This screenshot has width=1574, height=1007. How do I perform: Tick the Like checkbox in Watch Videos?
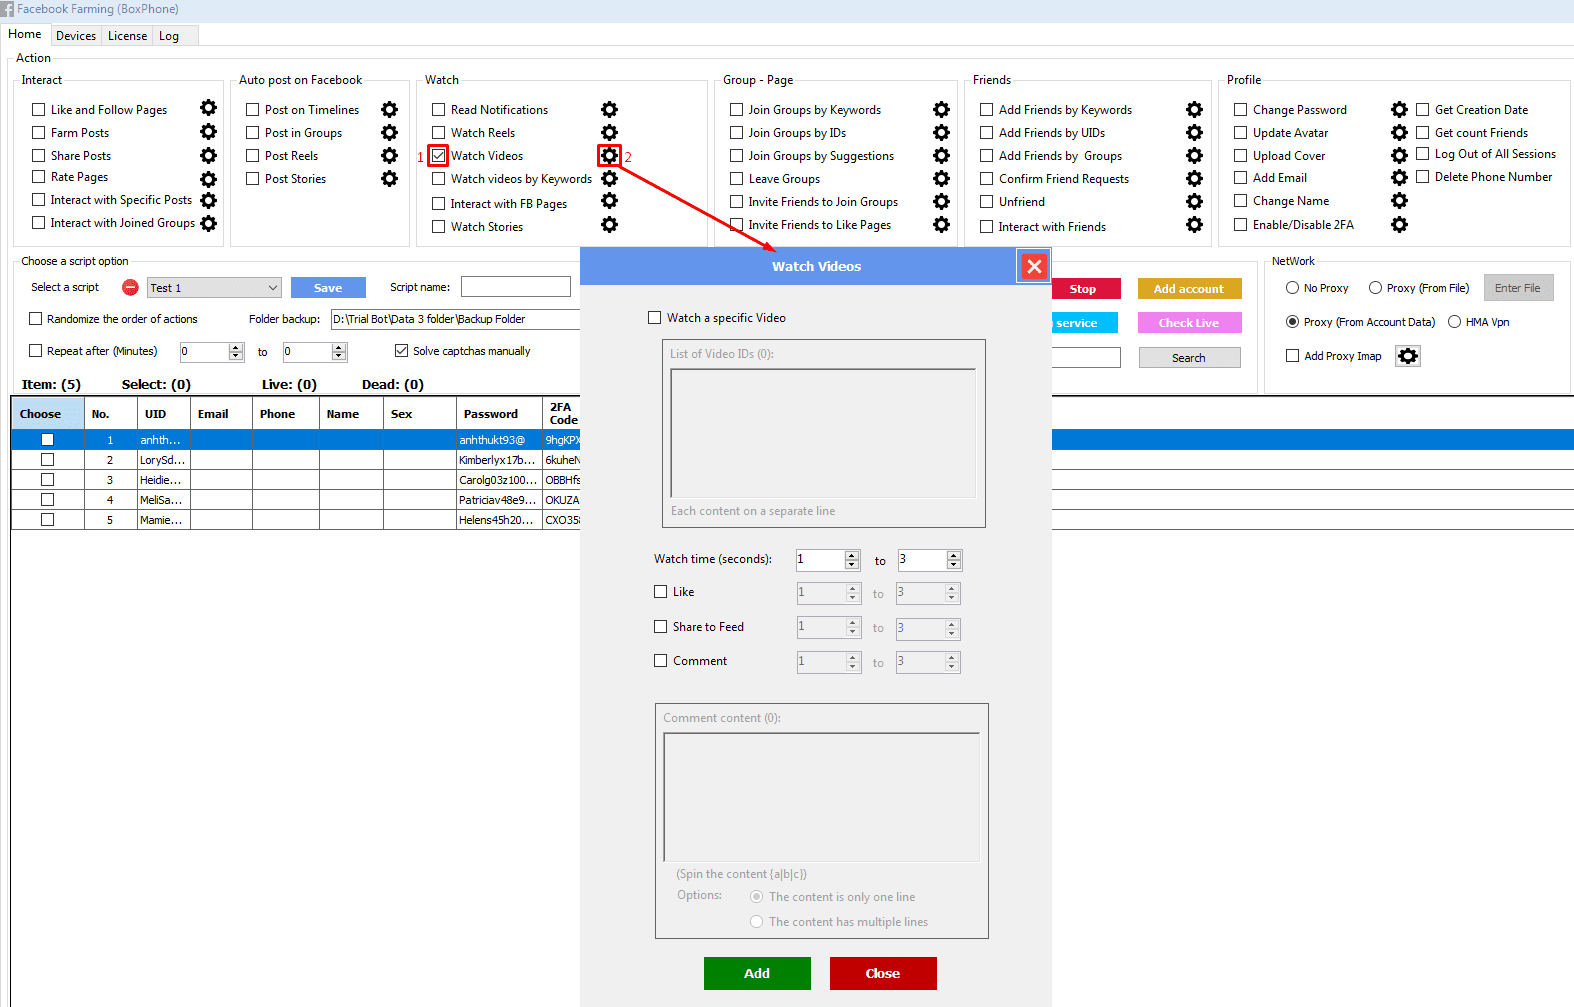661,592
